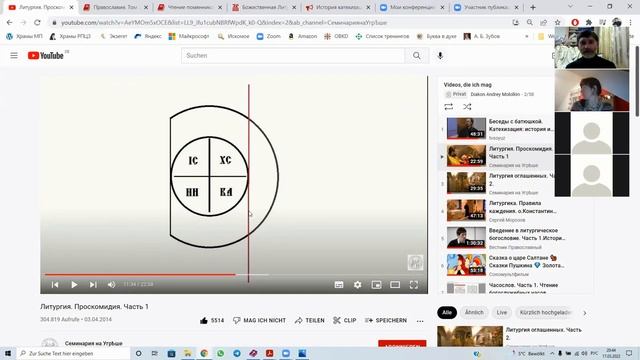Skip to the next playlist video
Image resolution: width=640 pixels, height=360 pixels.
tap(93, 284)
